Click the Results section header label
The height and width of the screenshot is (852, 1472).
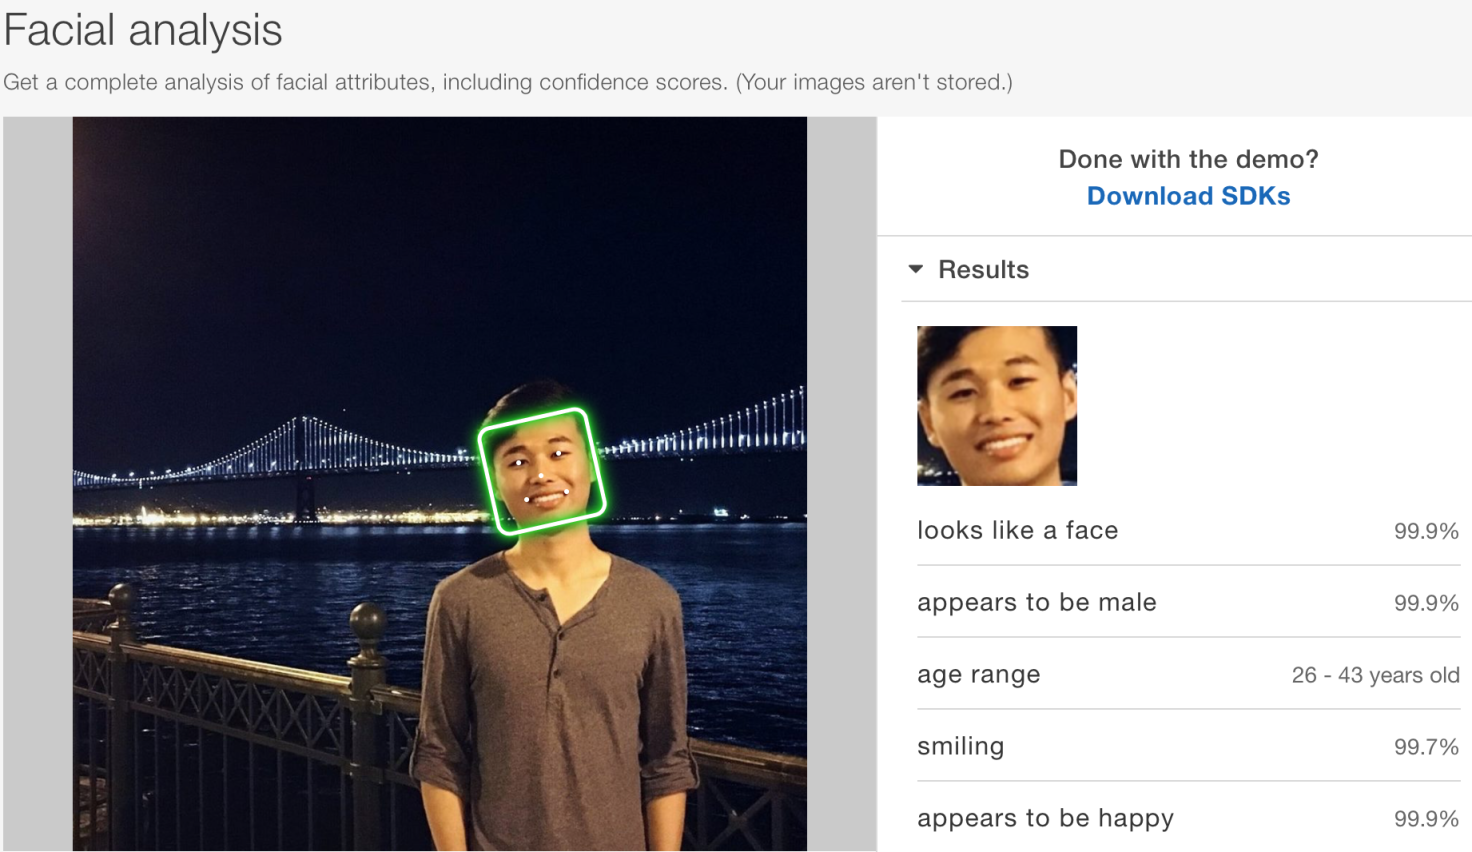pyautogui.click(x=983, y=270)
